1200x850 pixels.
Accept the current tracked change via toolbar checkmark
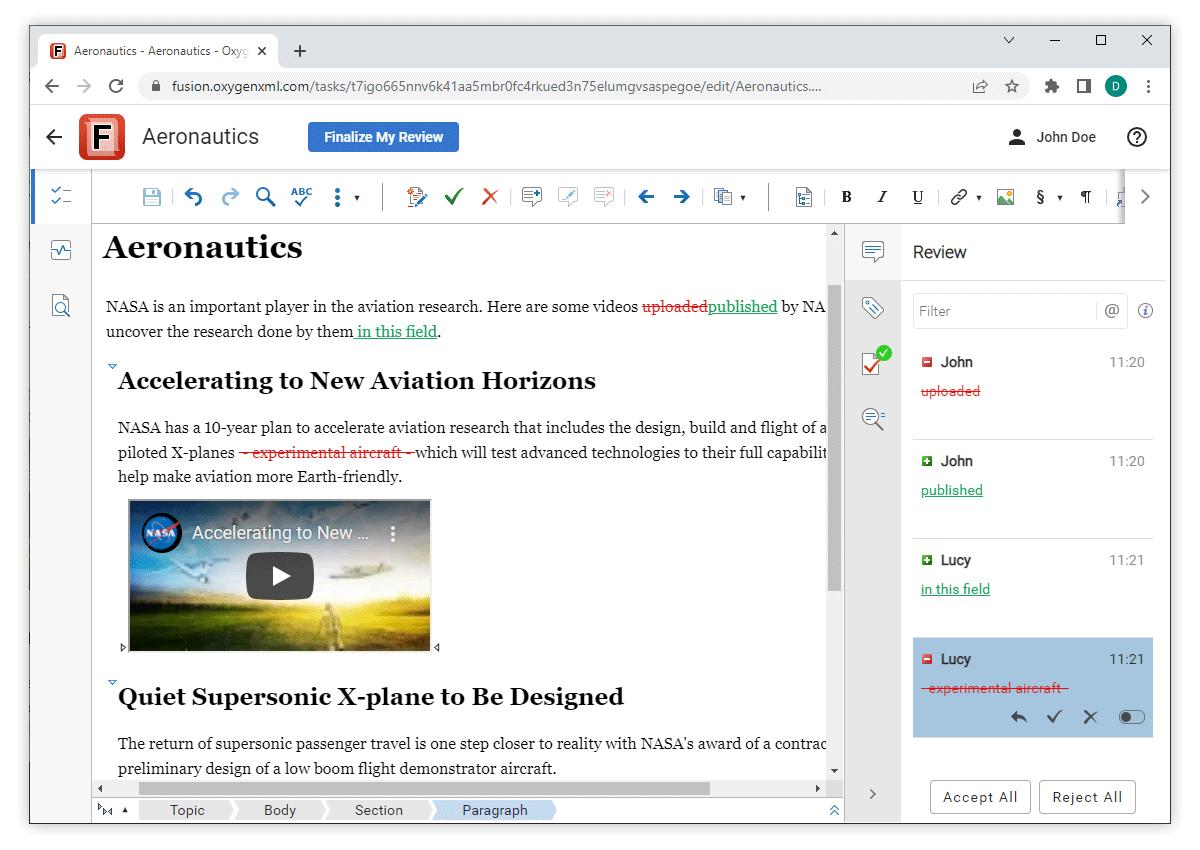point(453,197)
